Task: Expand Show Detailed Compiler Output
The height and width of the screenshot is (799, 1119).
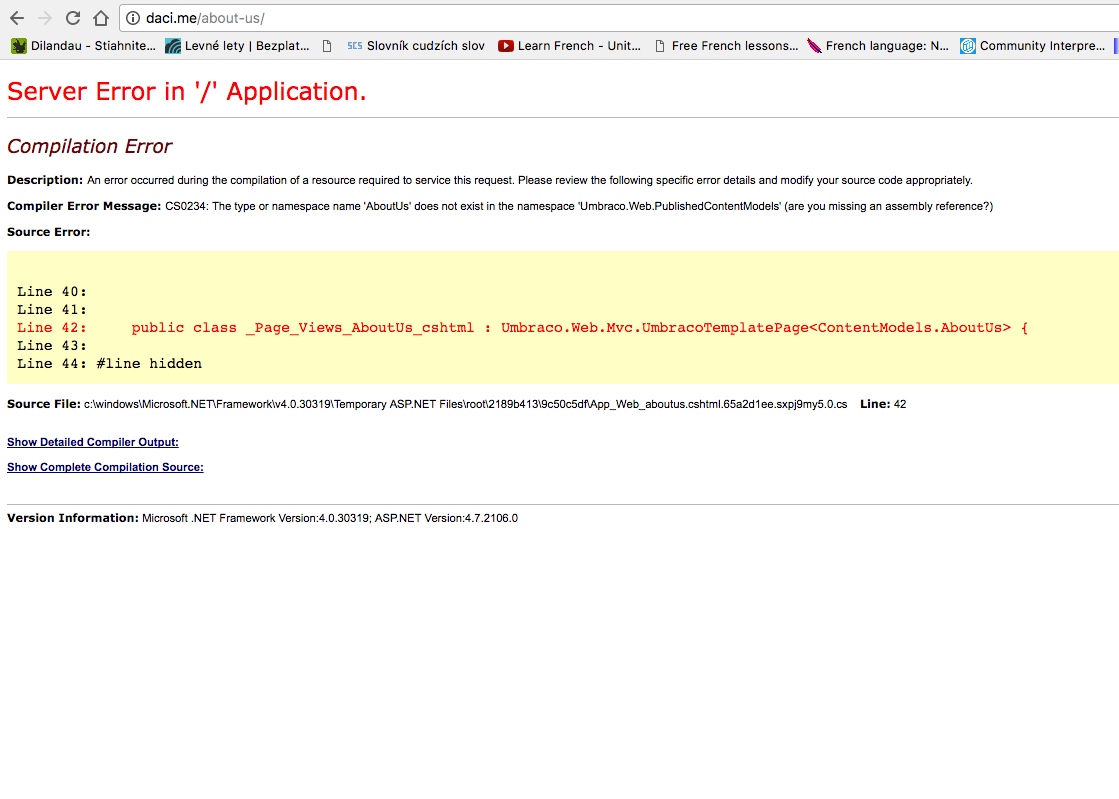Action: tap(93, 442)
